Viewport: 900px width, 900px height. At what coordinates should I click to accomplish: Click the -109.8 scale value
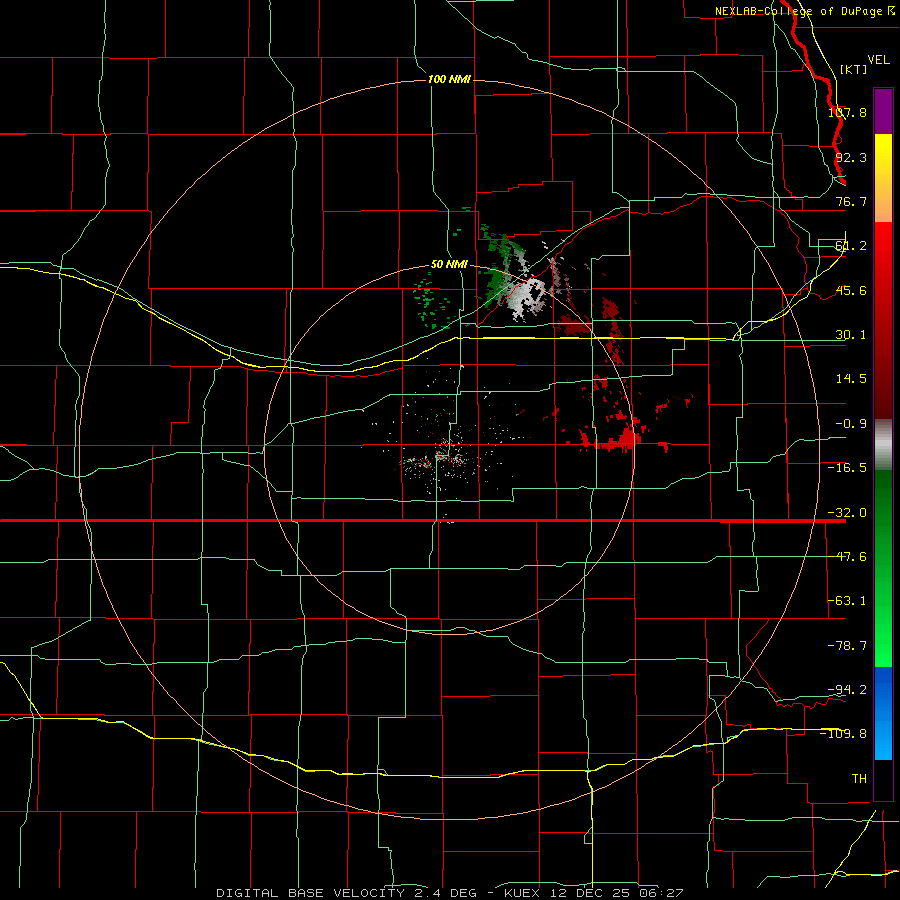click(x=844, y=734)
